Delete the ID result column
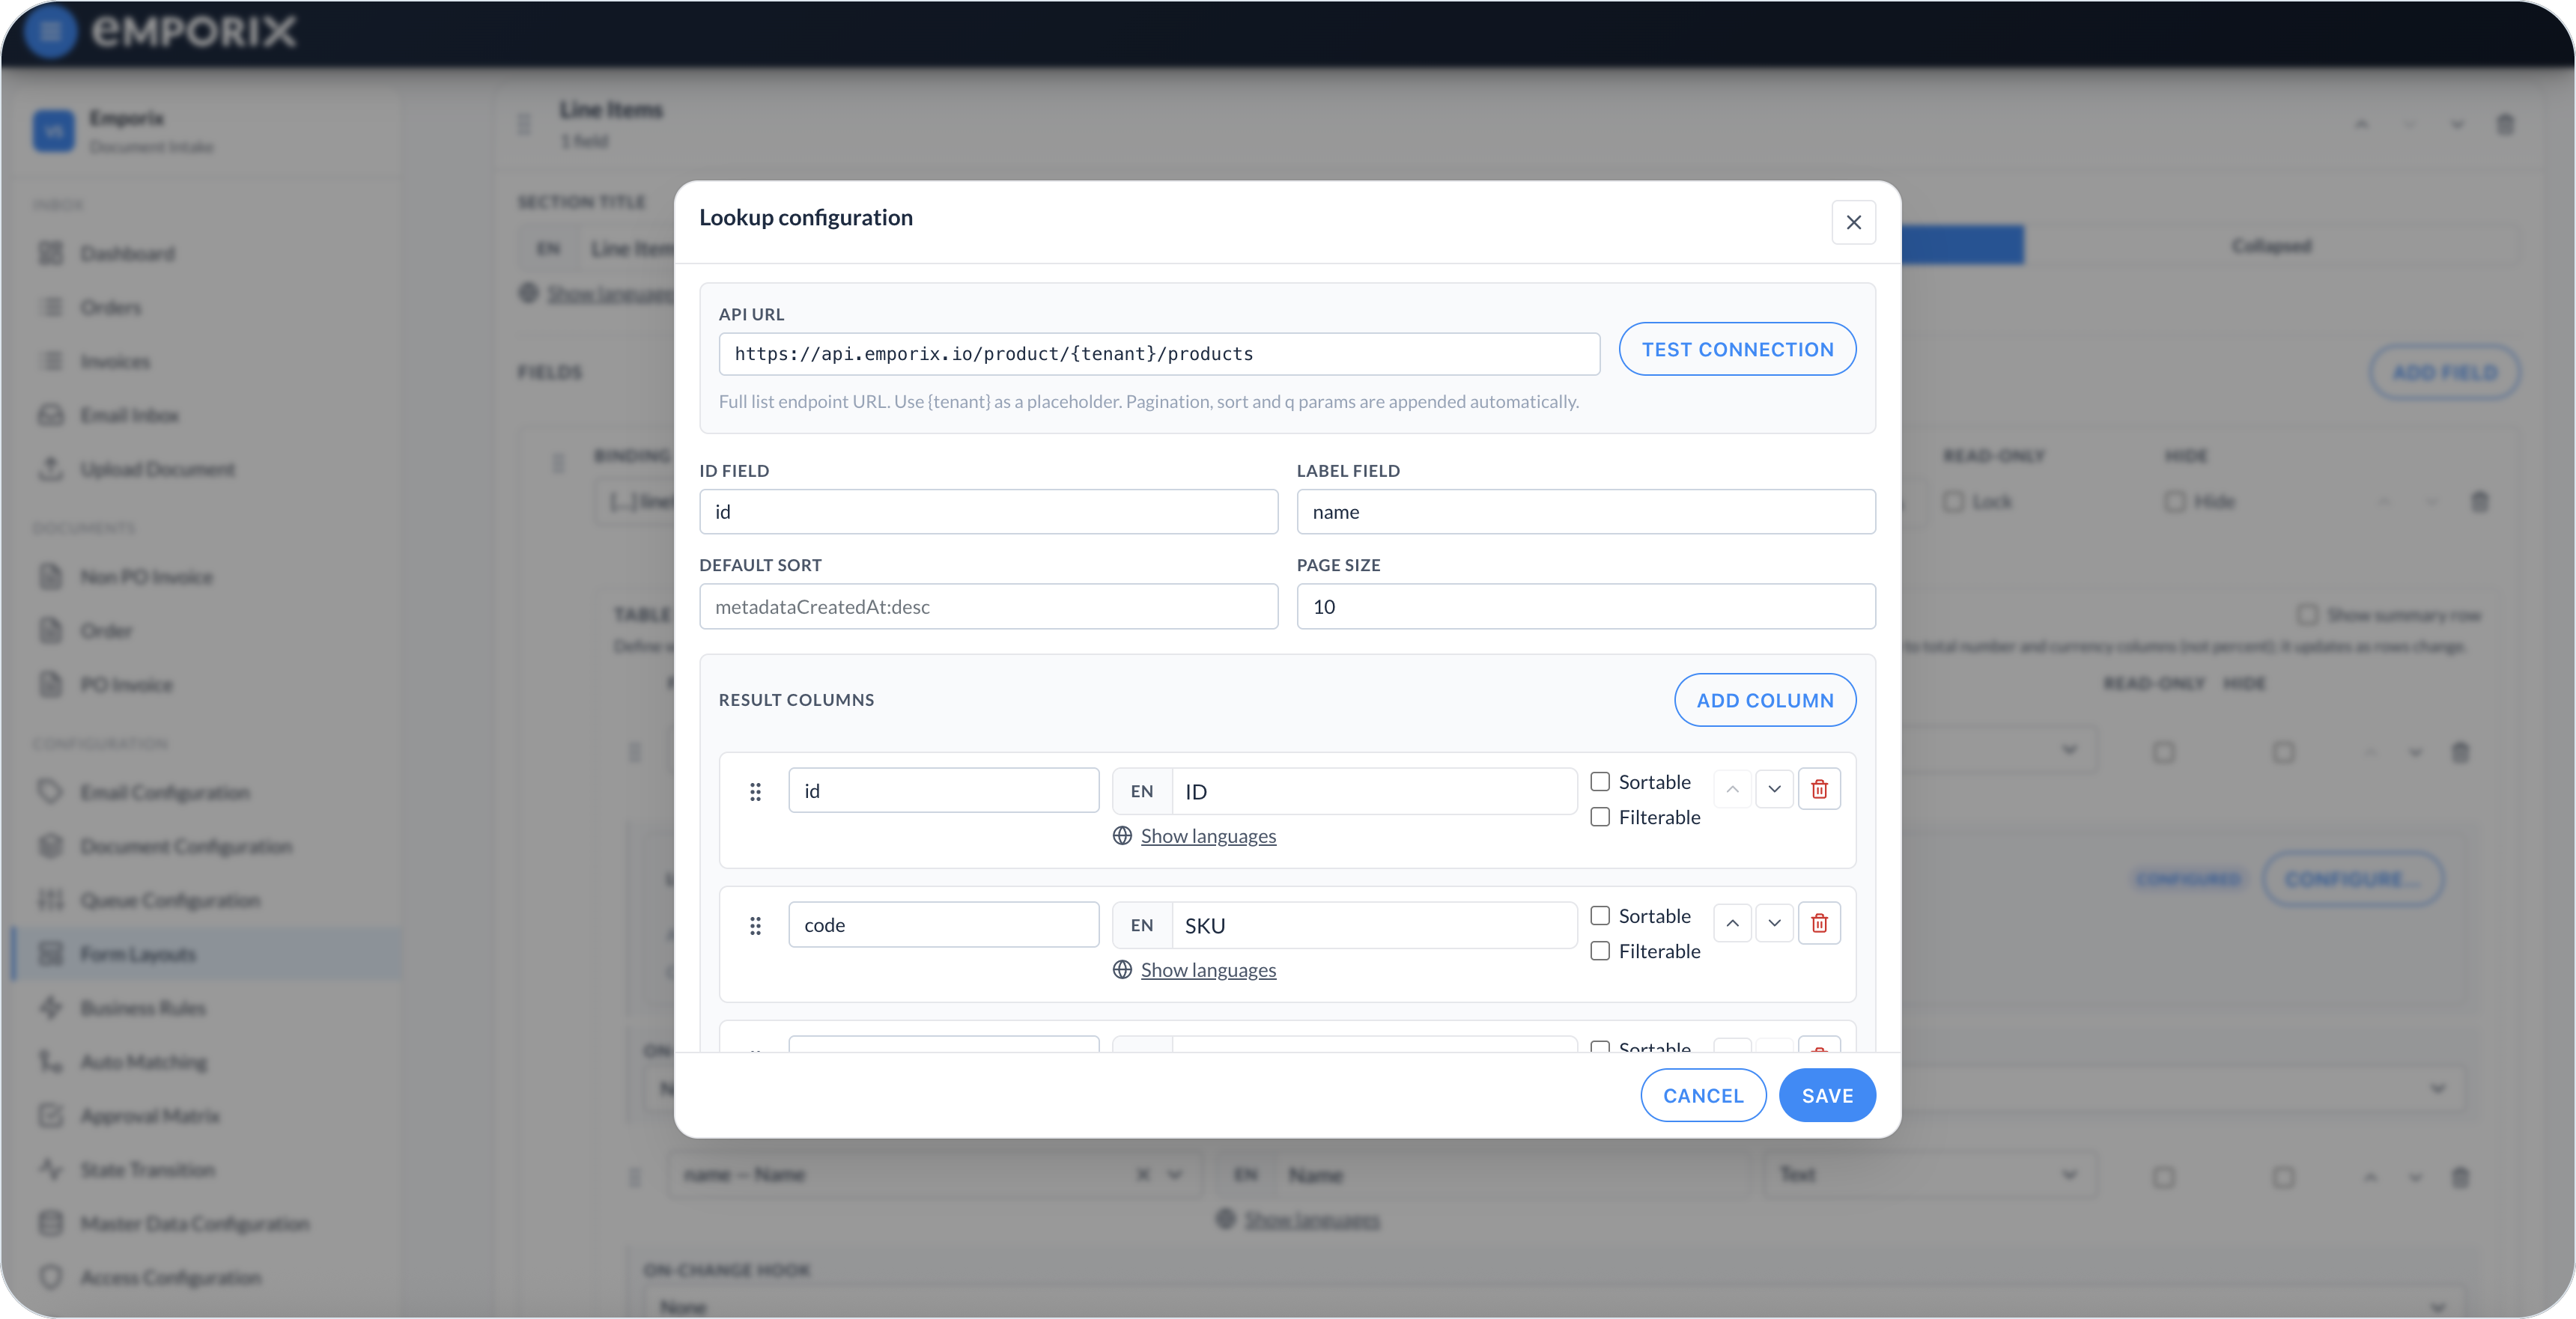The height and width of the screenshot is (1319, 2576). click(x=1819, y=789)
